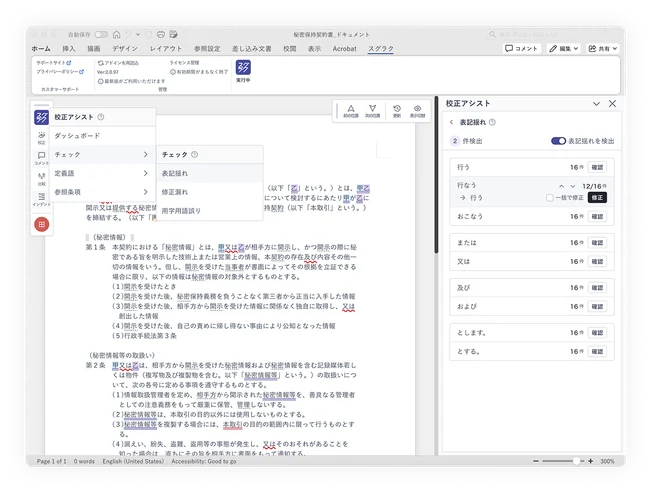Click the black 修正 button

(x=597, y=197)
